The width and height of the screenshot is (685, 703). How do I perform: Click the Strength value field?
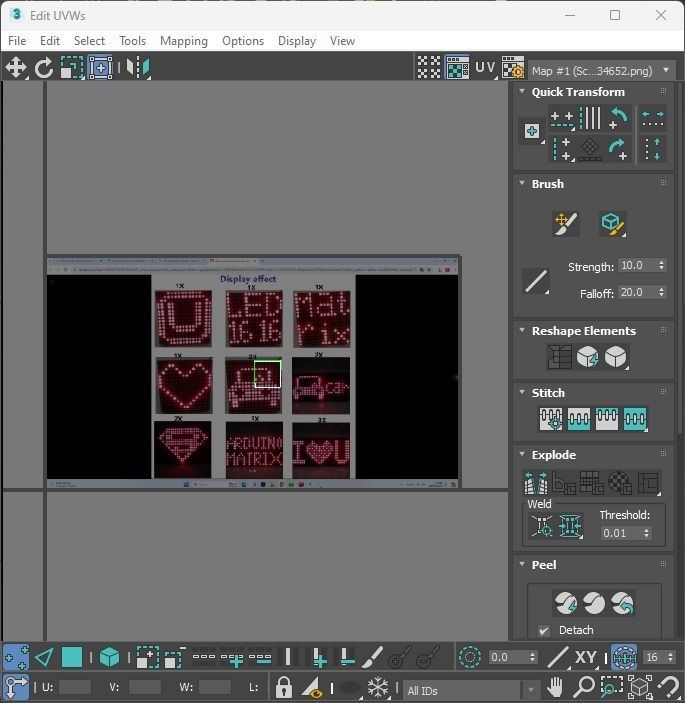[x=637, y=265]
